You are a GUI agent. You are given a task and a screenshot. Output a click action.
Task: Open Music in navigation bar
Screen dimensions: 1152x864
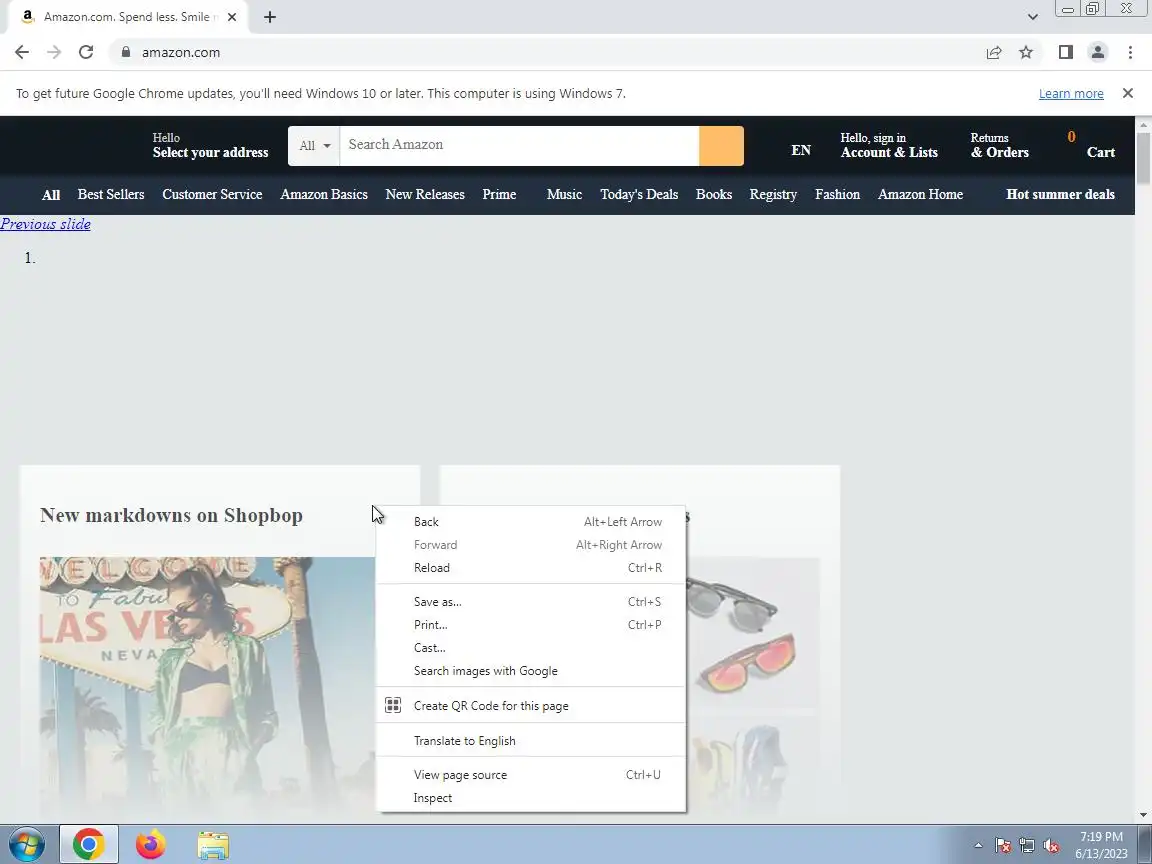pyautogui.click(x=564, y=195)
